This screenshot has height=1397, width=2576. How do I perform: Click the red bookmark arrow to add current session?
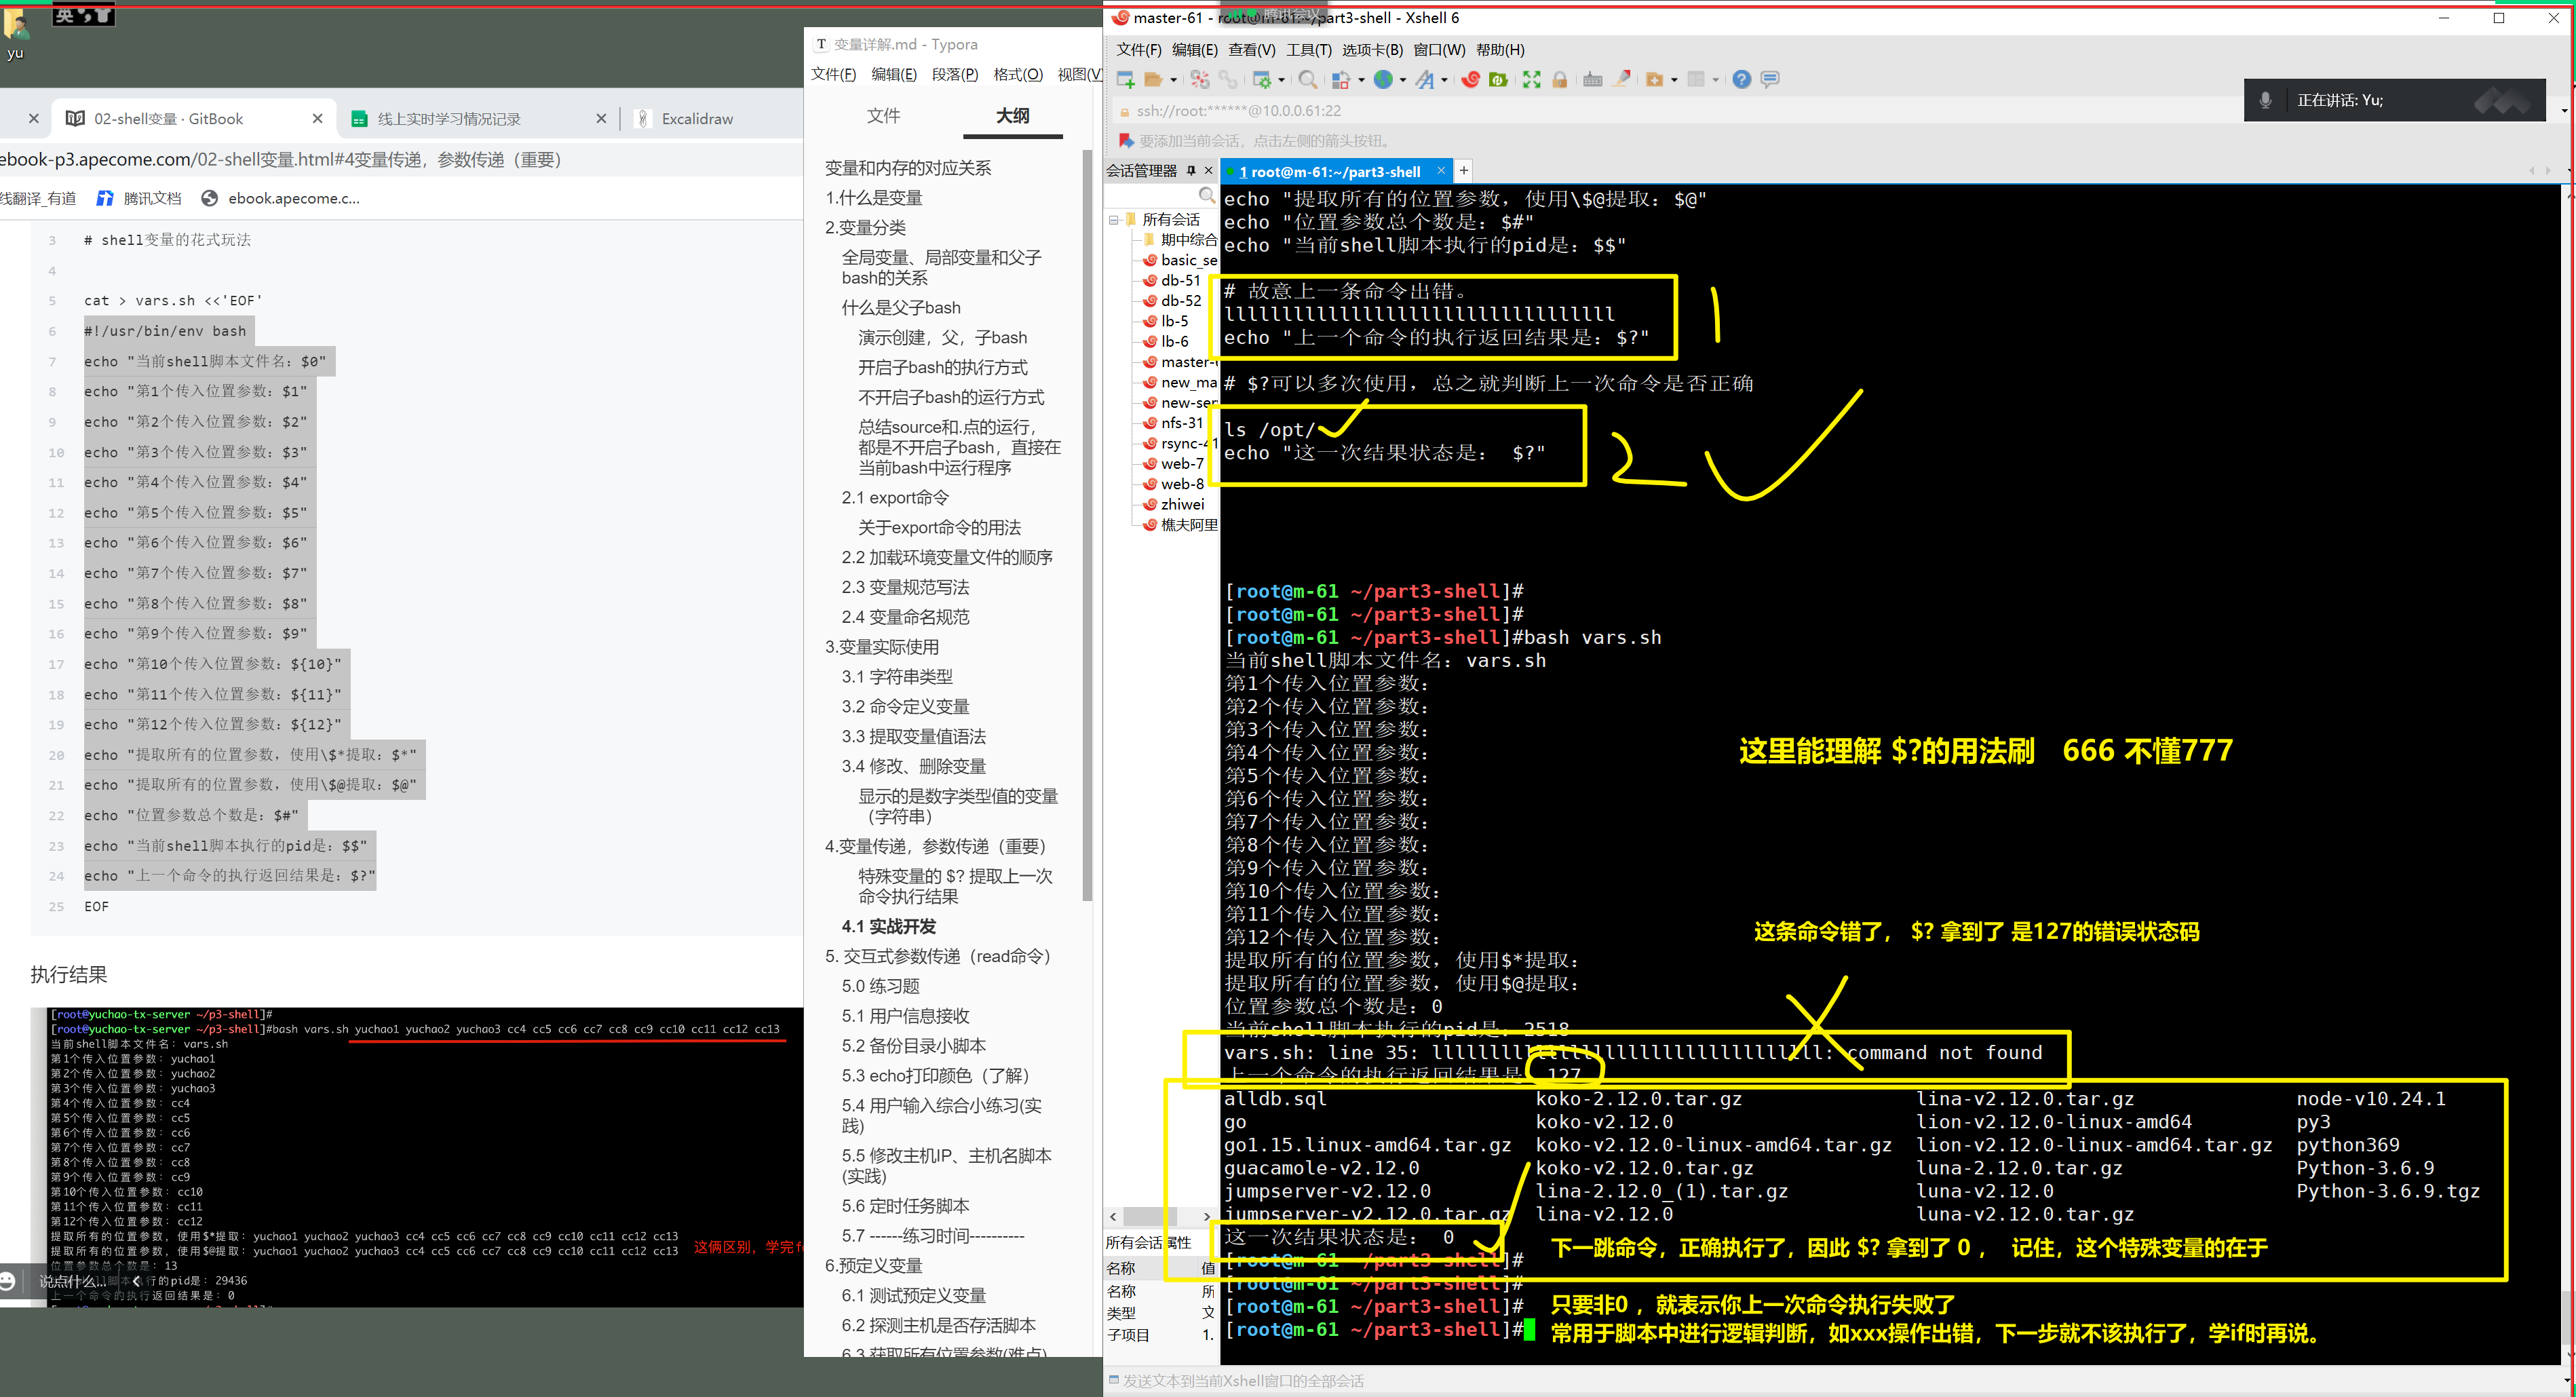(1126, 141)
